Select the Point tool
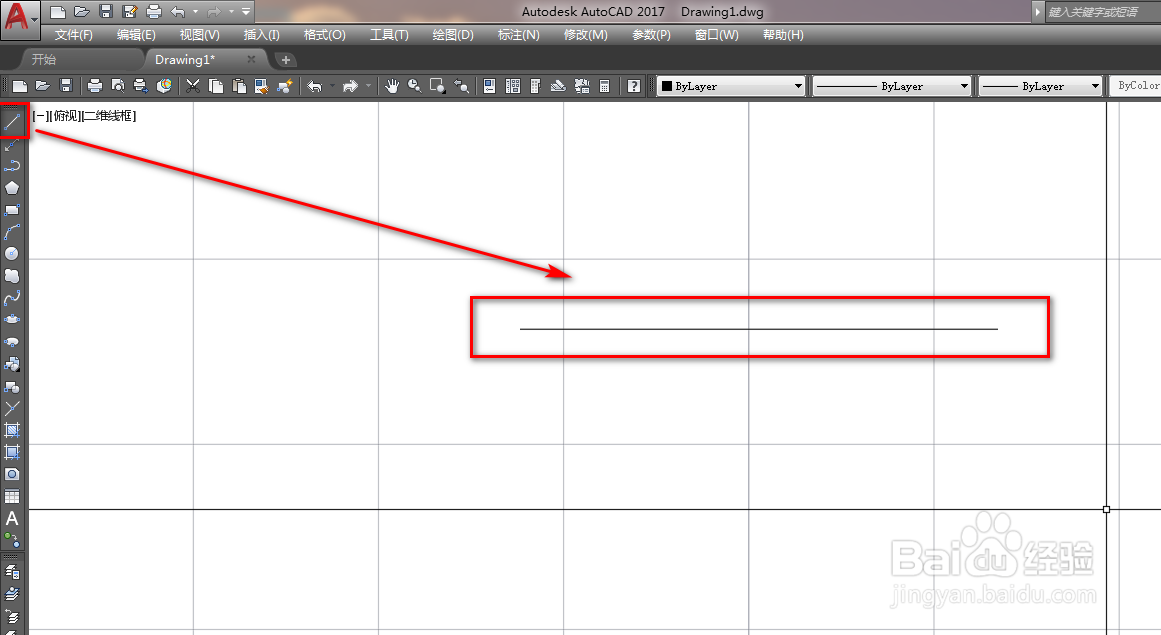The height and width of the screenshot is (635, 1161). coord(12,408)
